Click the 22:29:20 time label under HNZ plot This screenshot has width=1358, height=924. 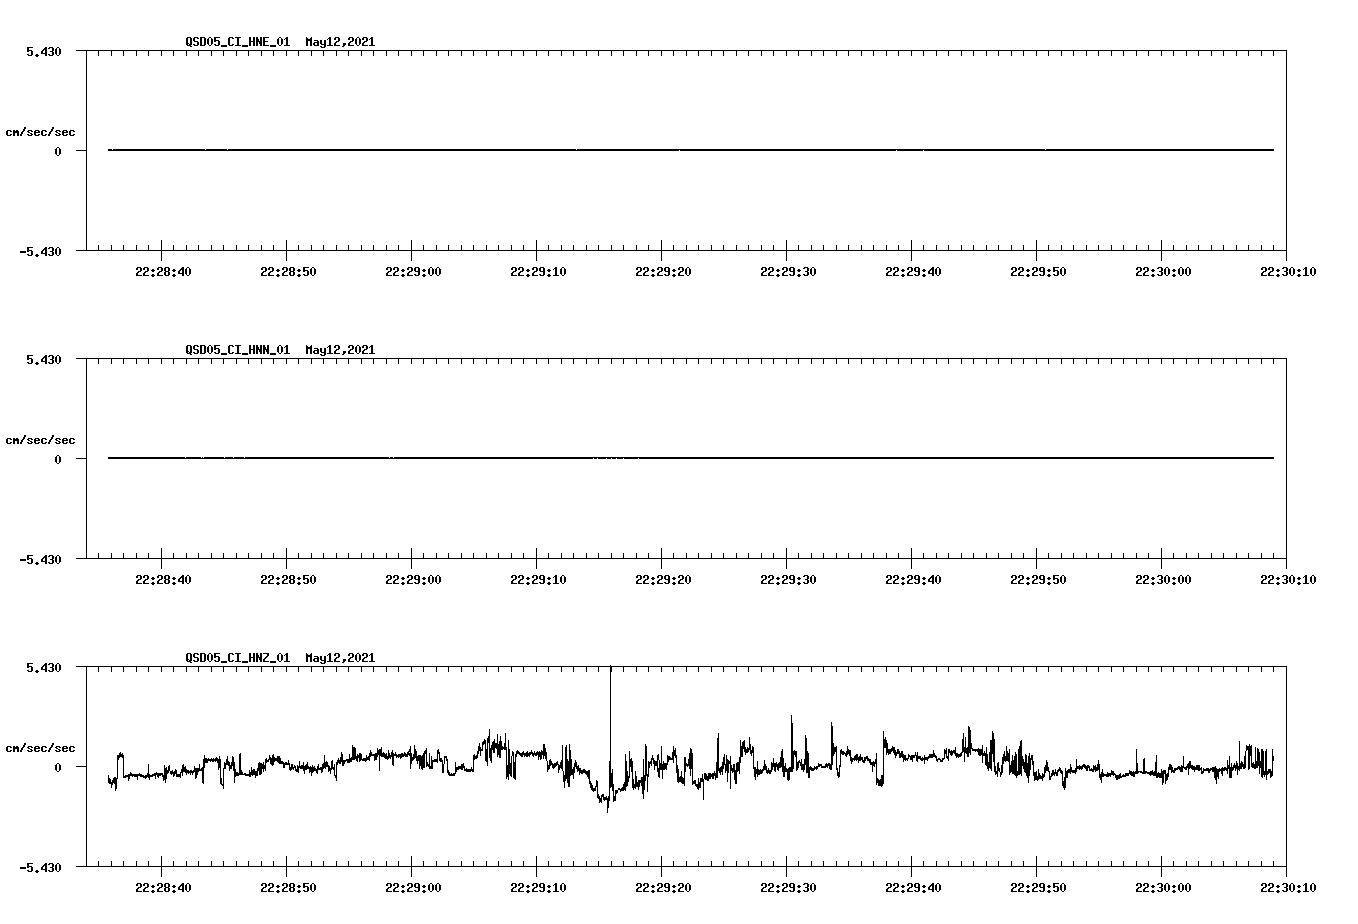click(663, 887)
